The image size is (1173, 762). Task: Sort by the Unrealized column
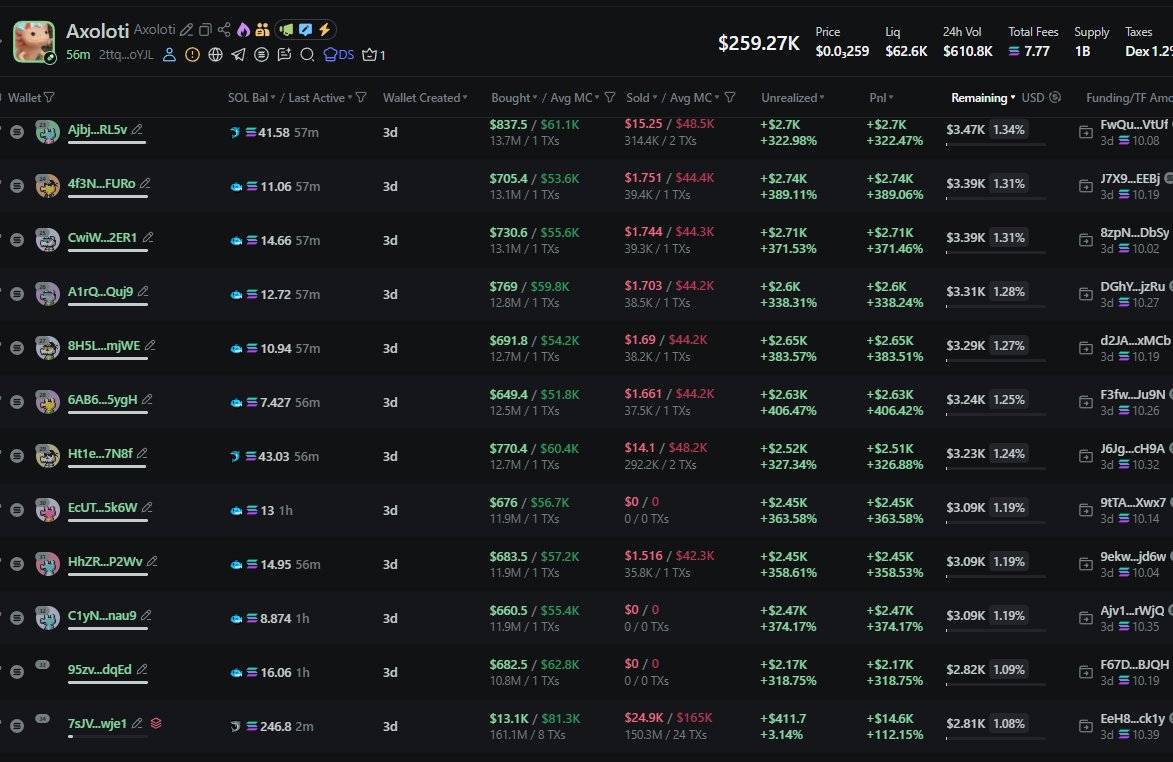click(792, 98)
